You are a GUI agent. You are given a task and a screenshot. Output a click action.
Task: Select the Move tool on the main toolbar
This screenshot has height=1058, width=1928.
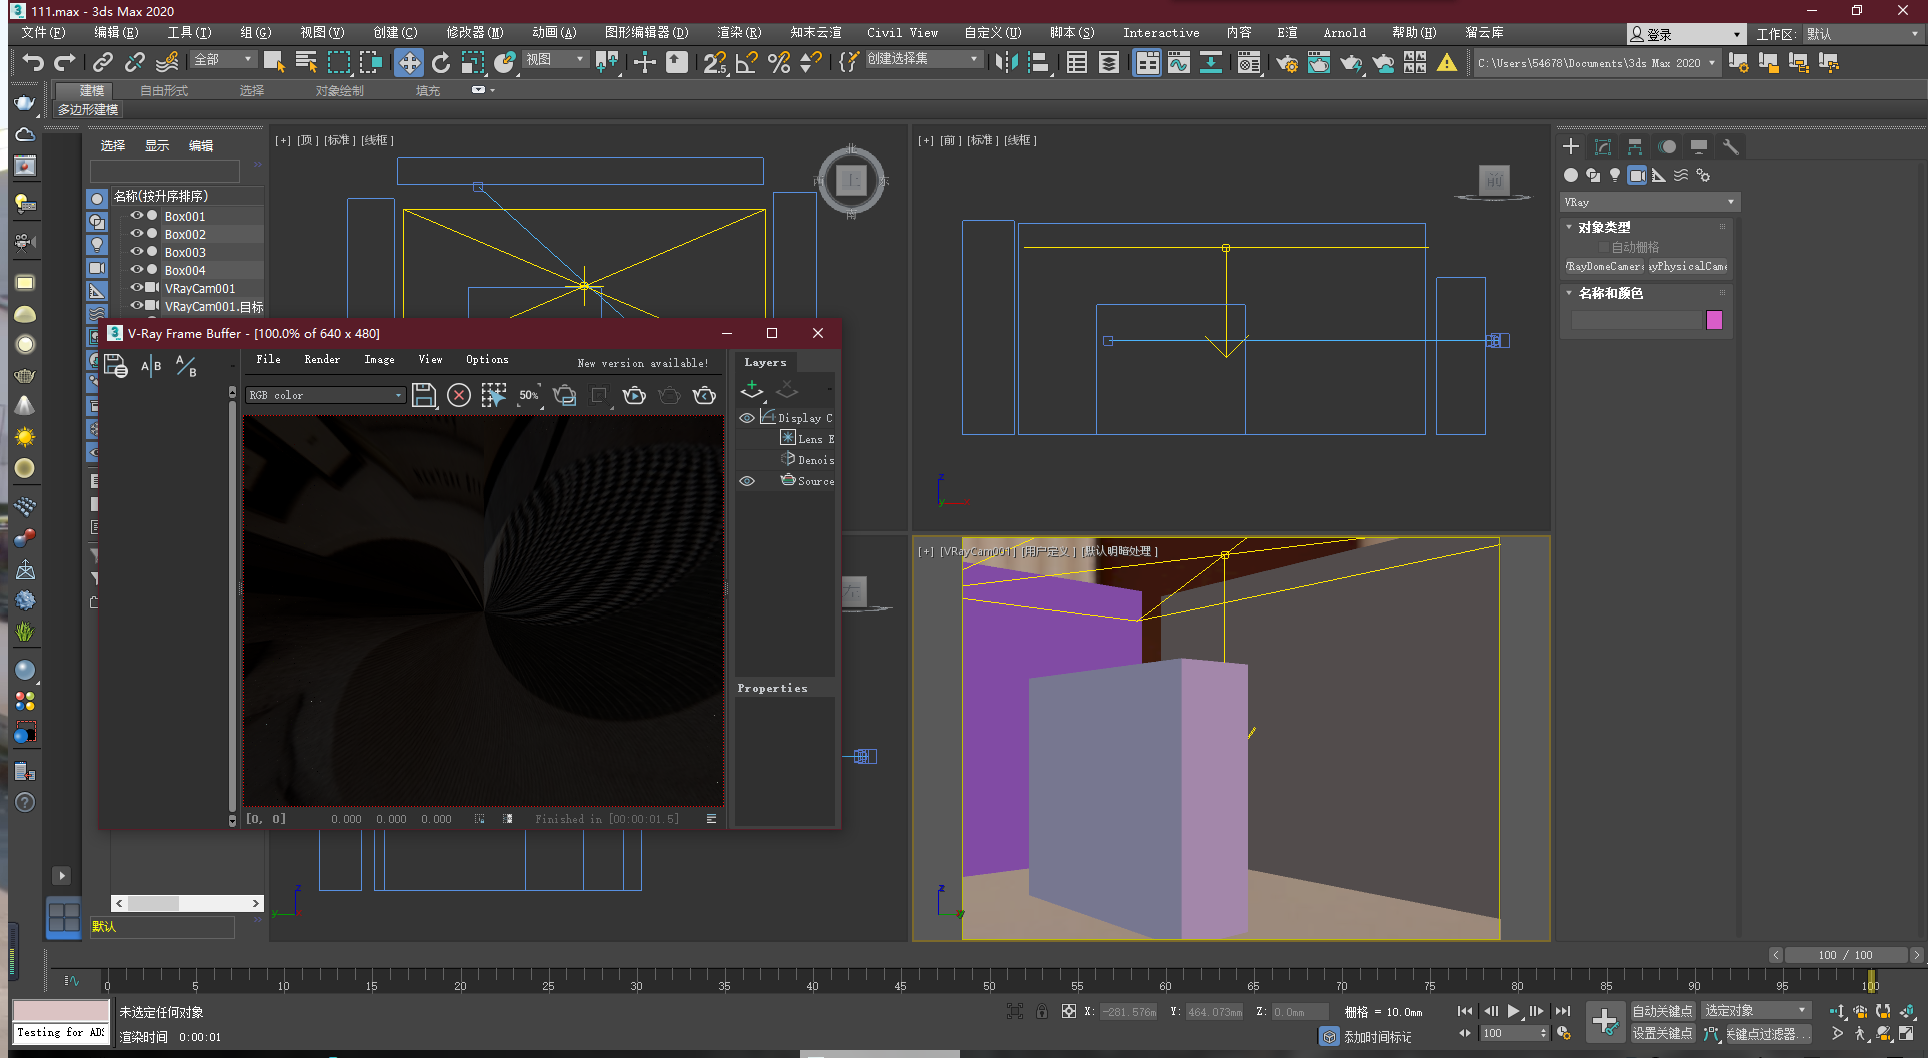click(x=409, y=62)
